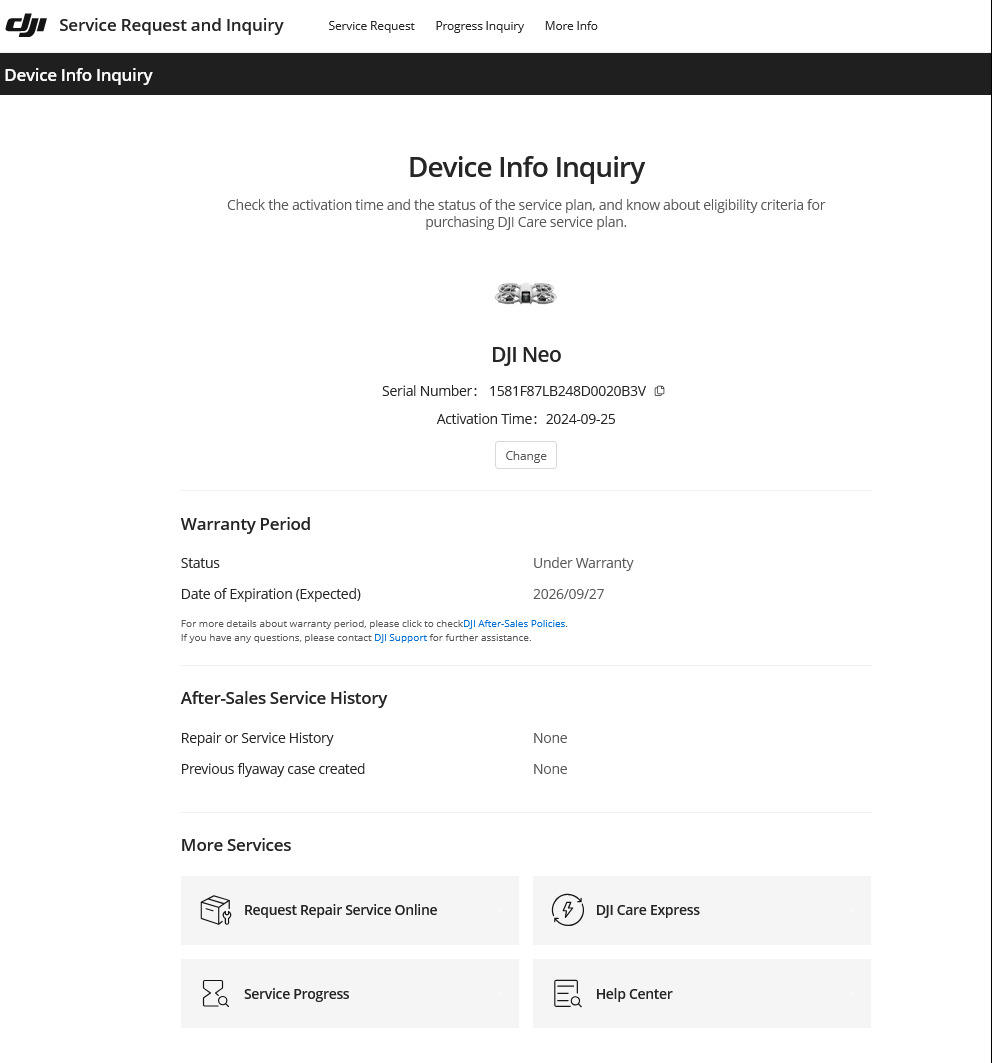Open the DJI After-Sales Policies link
The height and width of the screenshot is (1063, 992).
tap(514, 624)
